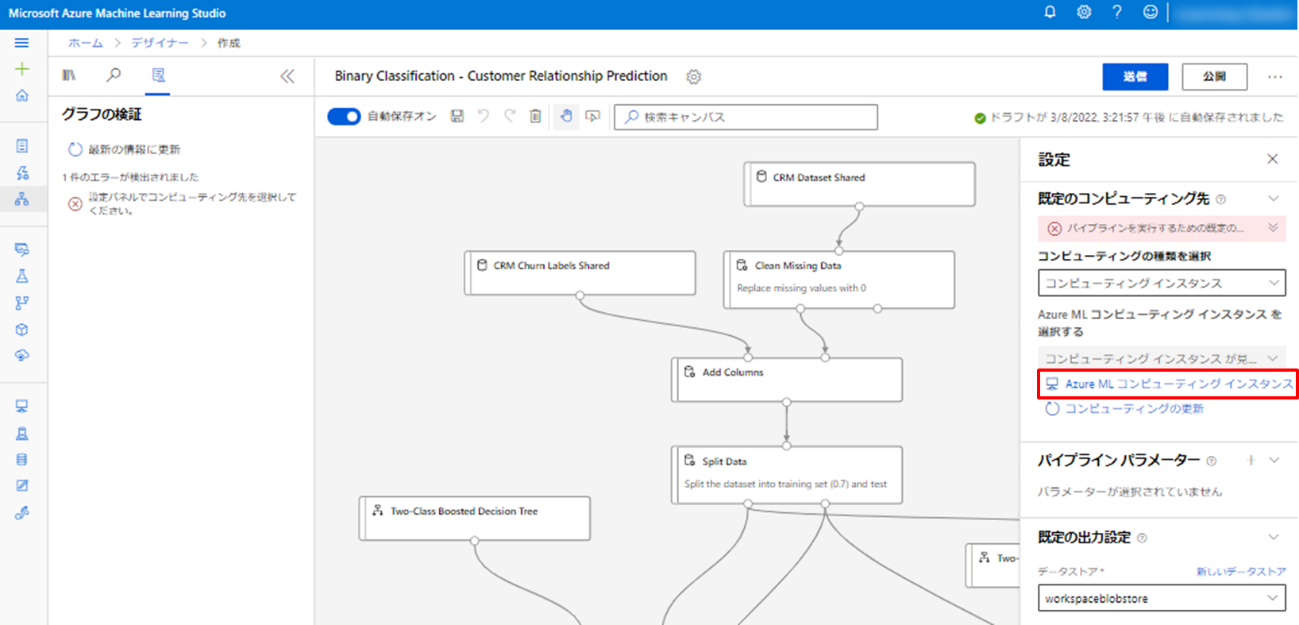Open Experiments flask icon
Image resolution: width=1299 pixels, height=625 pixels.
coord(22,276)
